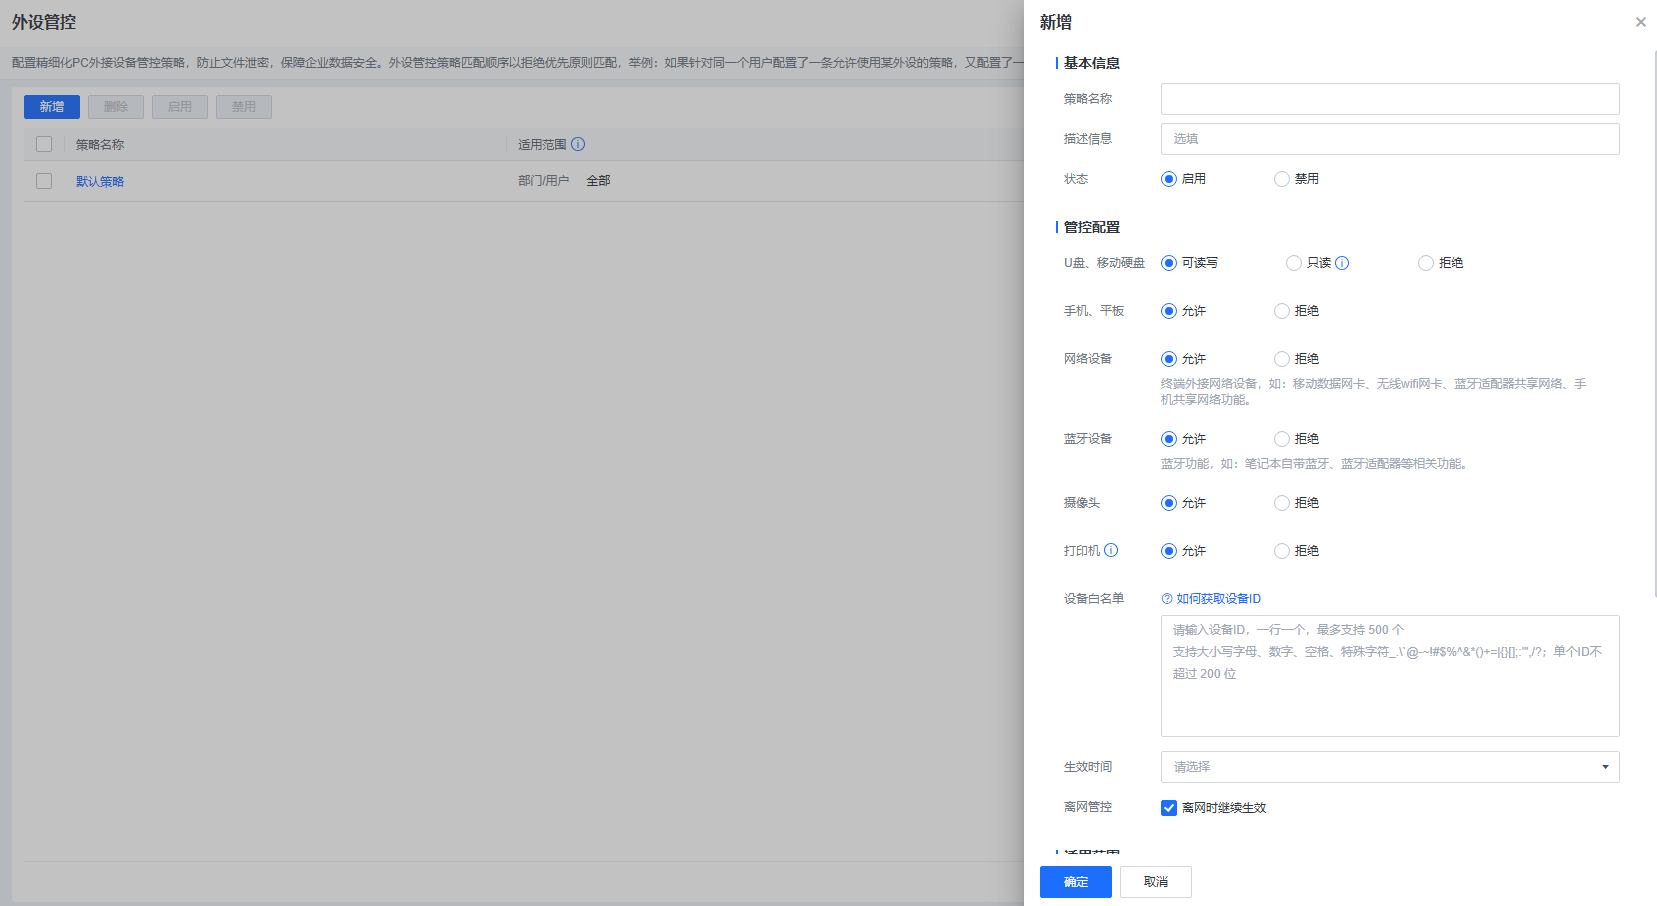Click the blue 新增 toolbar button
1657x906 pixels.
[x=52, y=107]
